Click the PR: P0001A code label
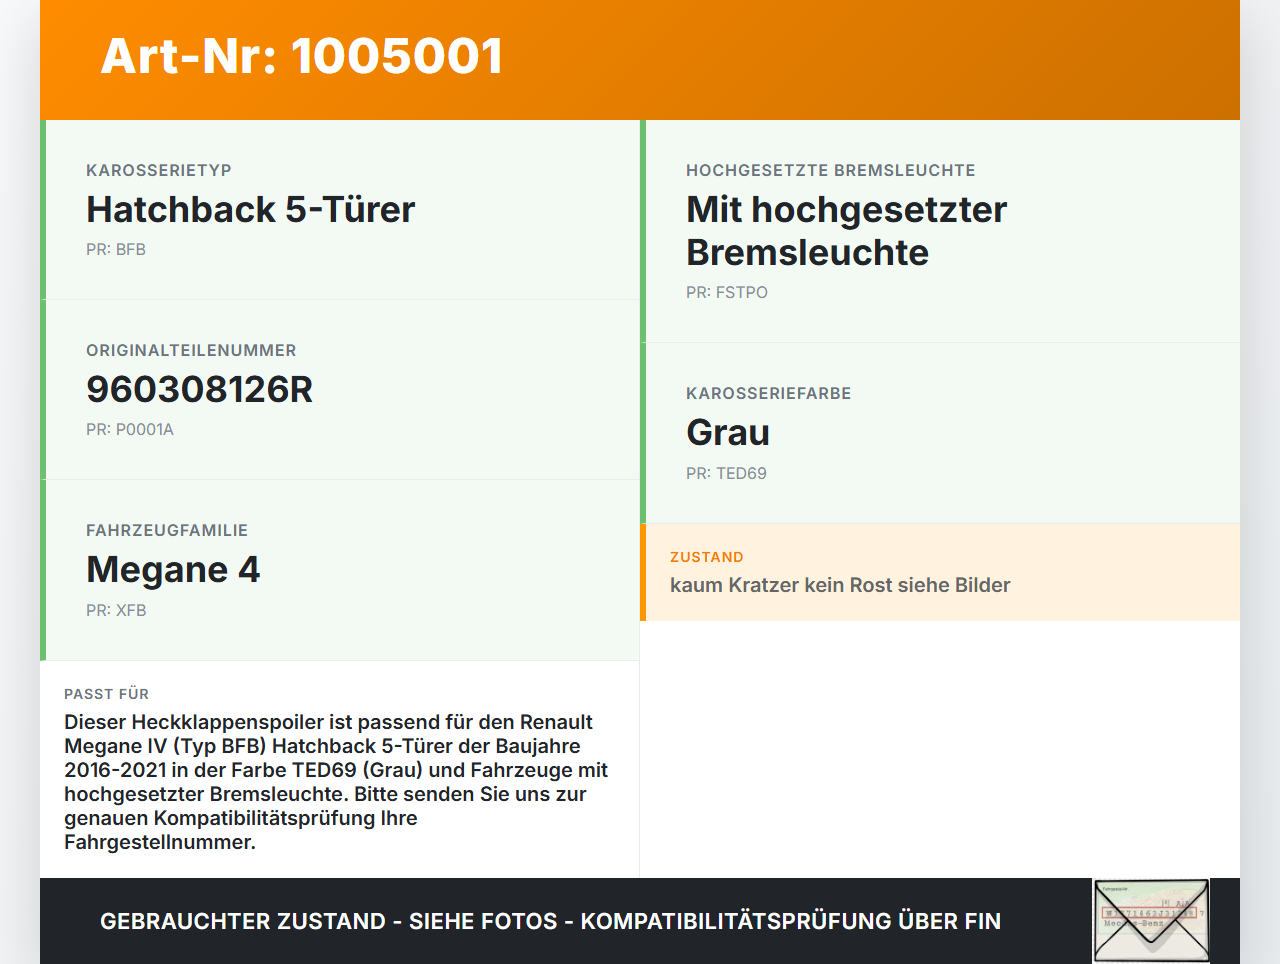This screenshot has width=1280, height=964. [x=130, y=429]
